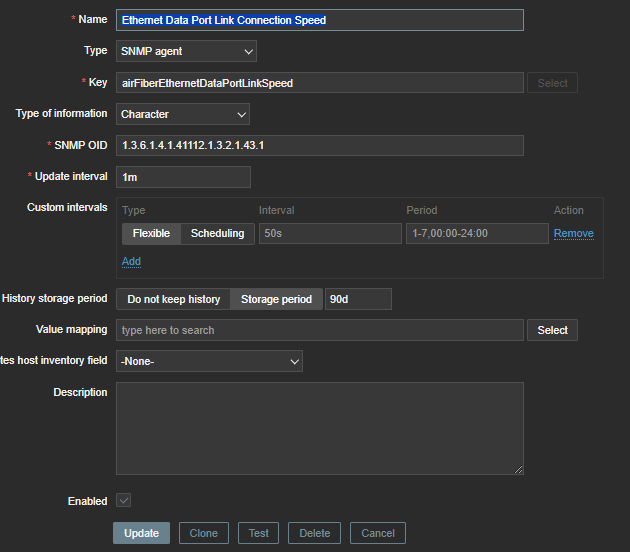Open the Type of information dropdown

click(x=183, y=114)
